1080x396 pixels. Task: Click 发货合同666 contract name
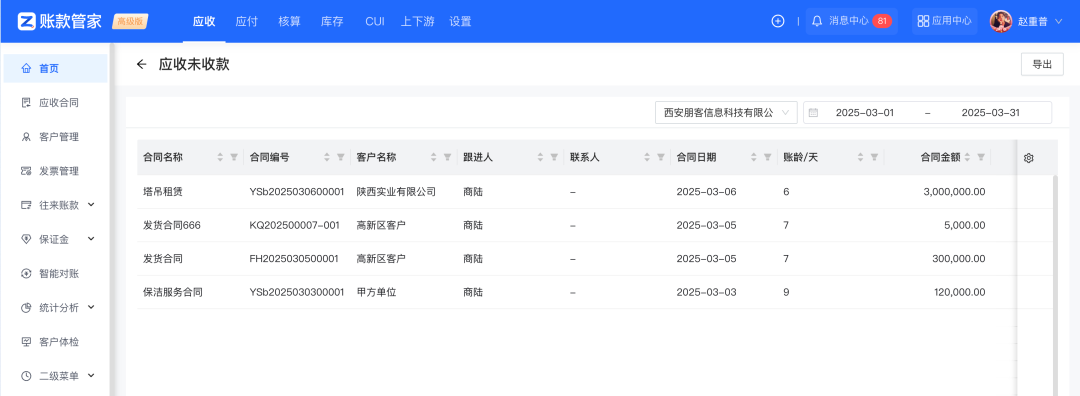pos(172,225)
